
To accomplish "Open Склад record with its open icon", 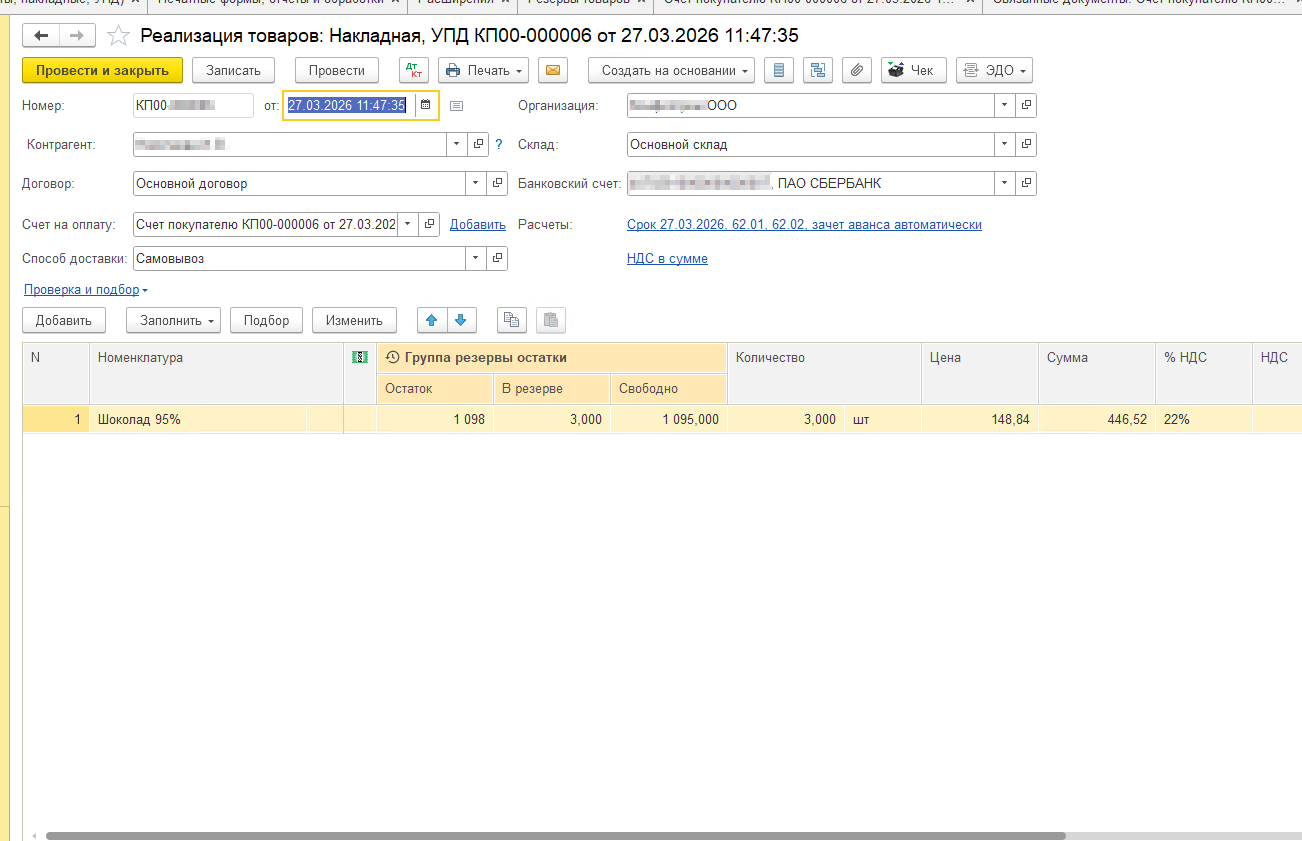I will click(1026, 144).
